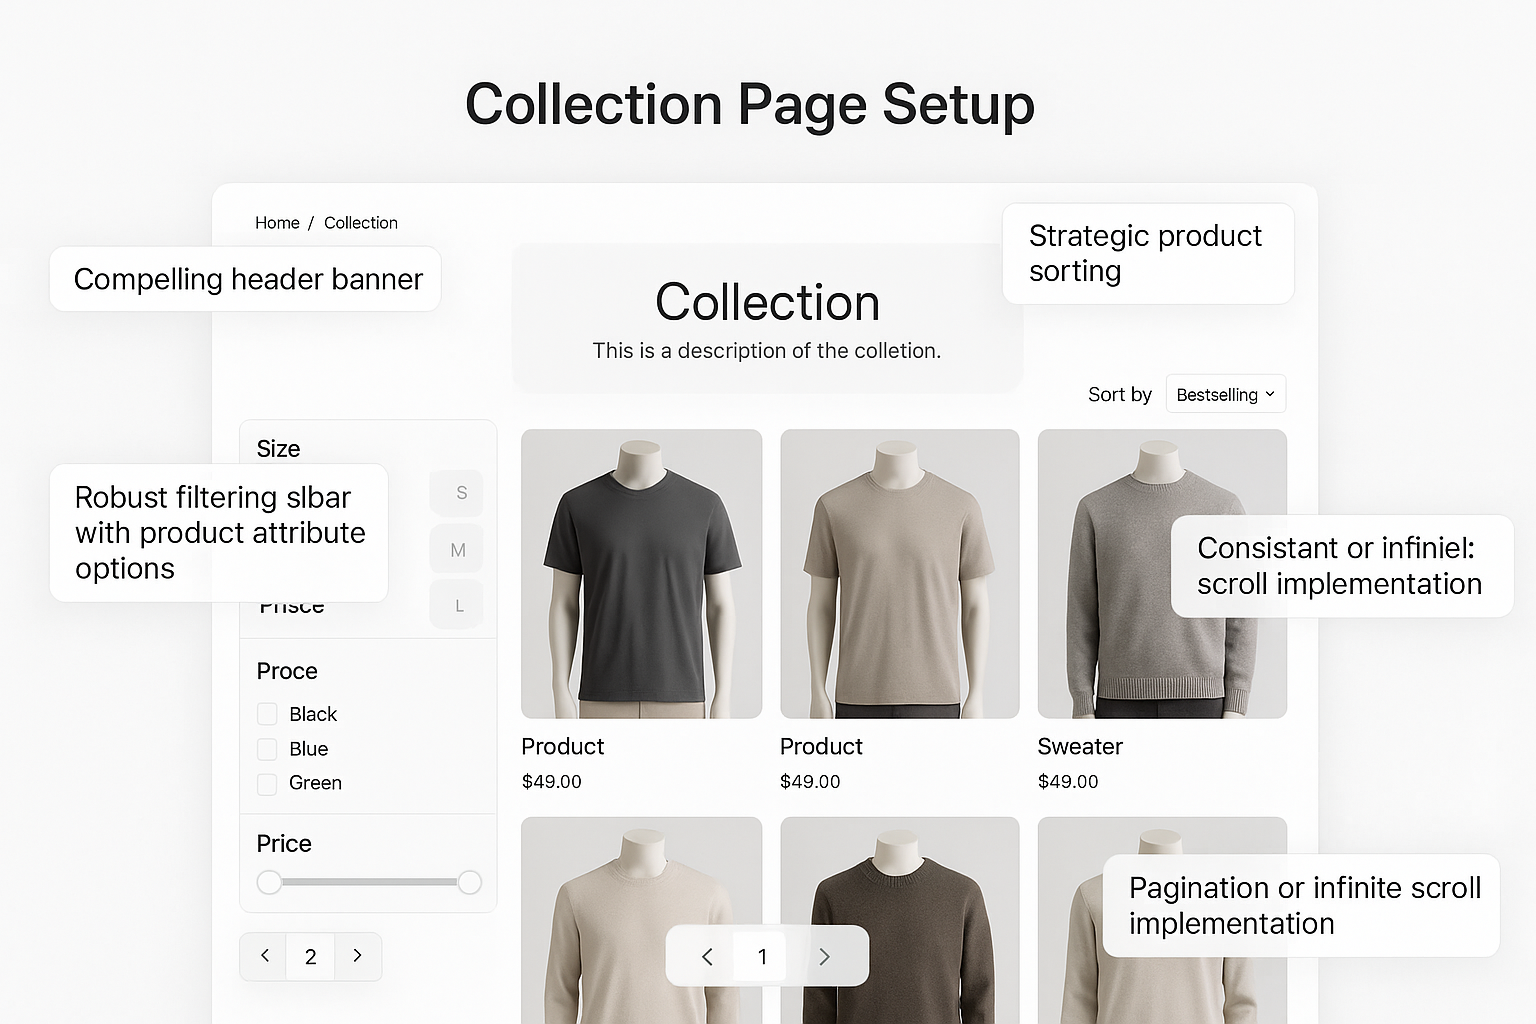
Task: Click the next arrow in bottom pagination
Action: 824,956
